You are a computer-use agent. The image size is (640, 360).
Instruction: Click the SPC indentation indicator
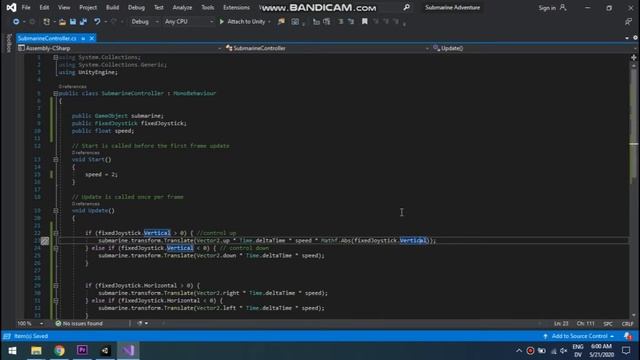tap(608, 323)
